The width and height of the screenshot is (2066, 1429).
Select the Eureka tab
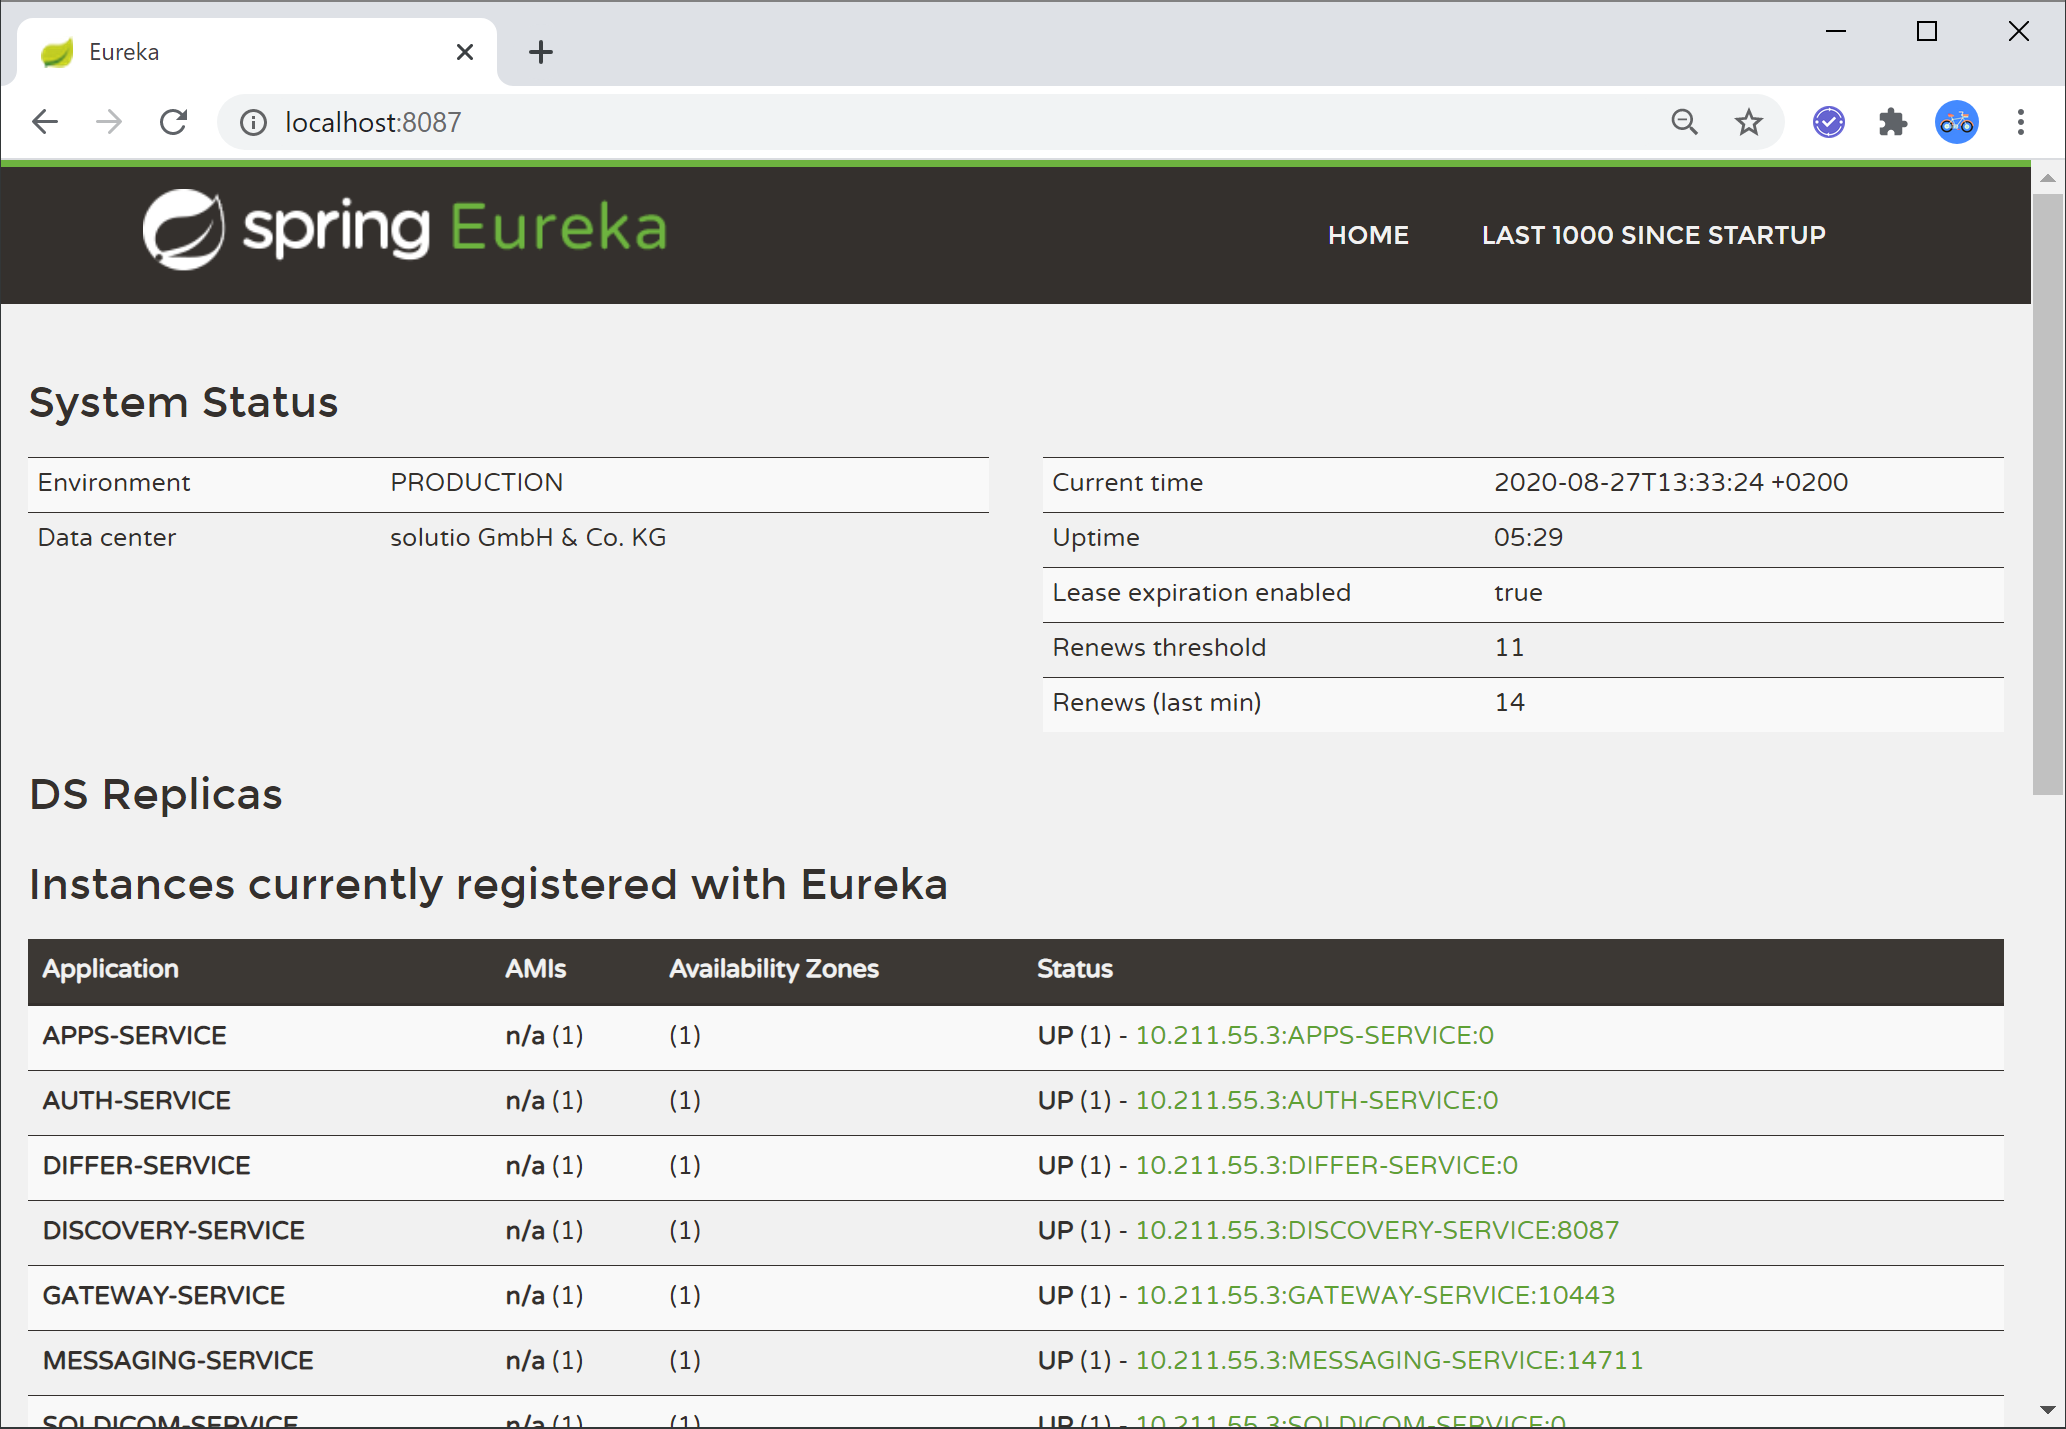pyautogui.click(x=258, y=52)
